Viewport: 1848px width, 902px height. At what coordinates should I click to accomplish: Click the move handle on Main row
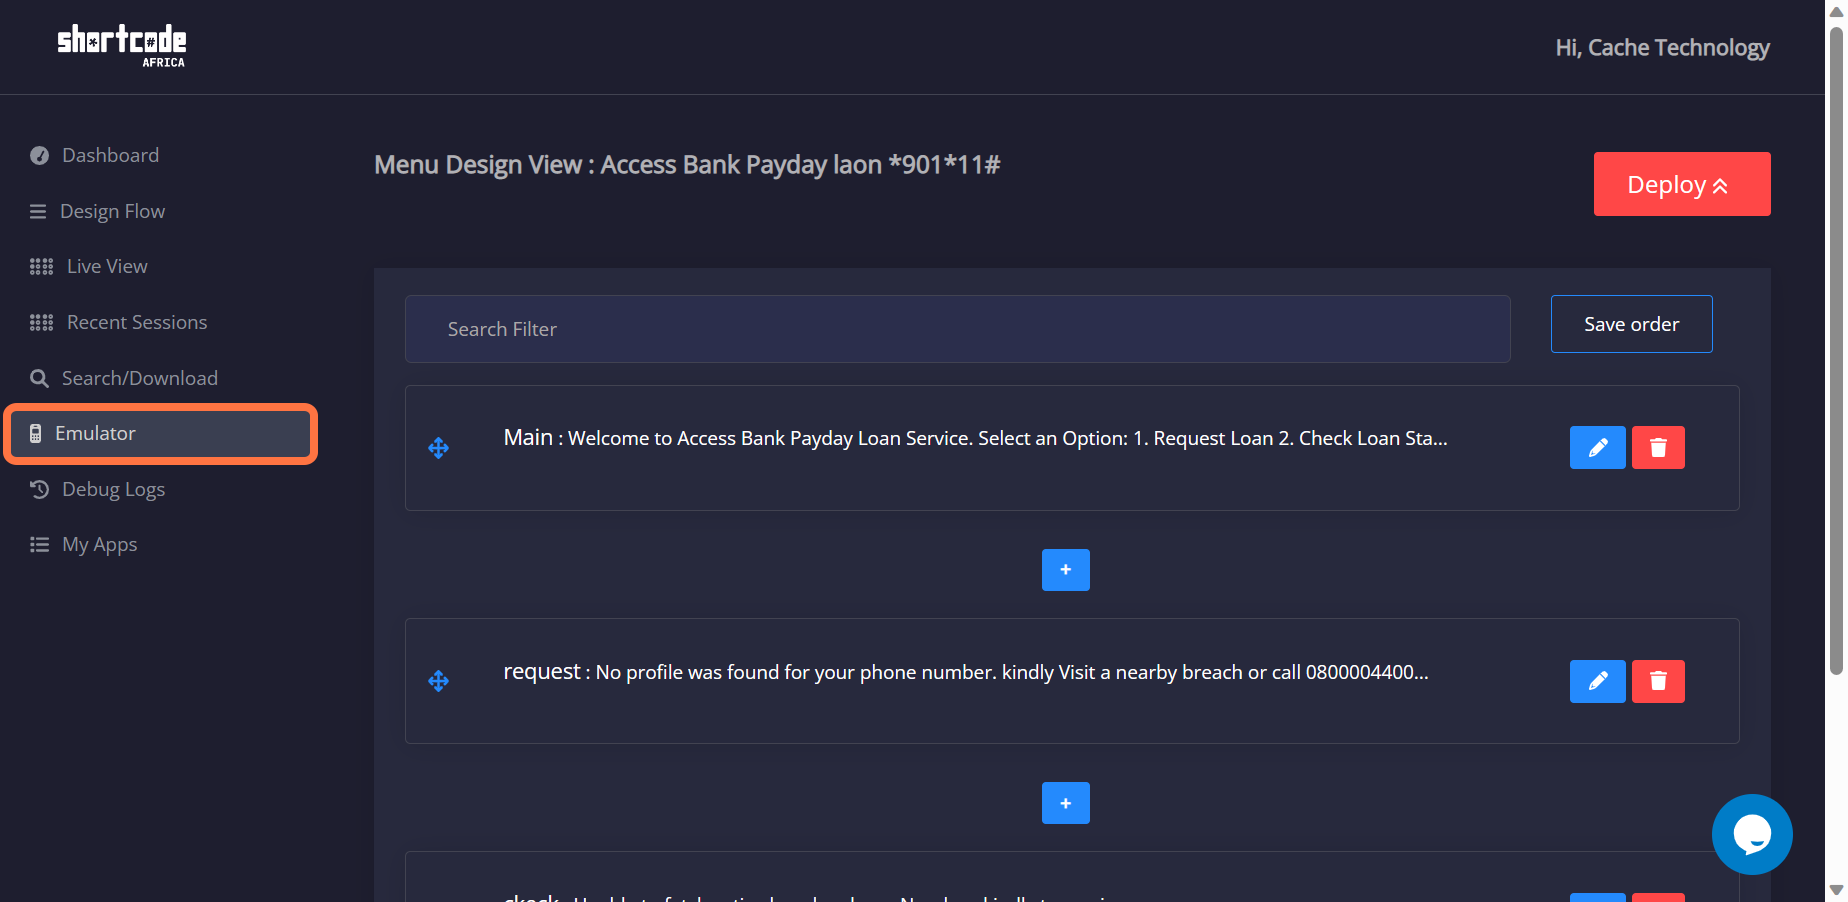438,448
